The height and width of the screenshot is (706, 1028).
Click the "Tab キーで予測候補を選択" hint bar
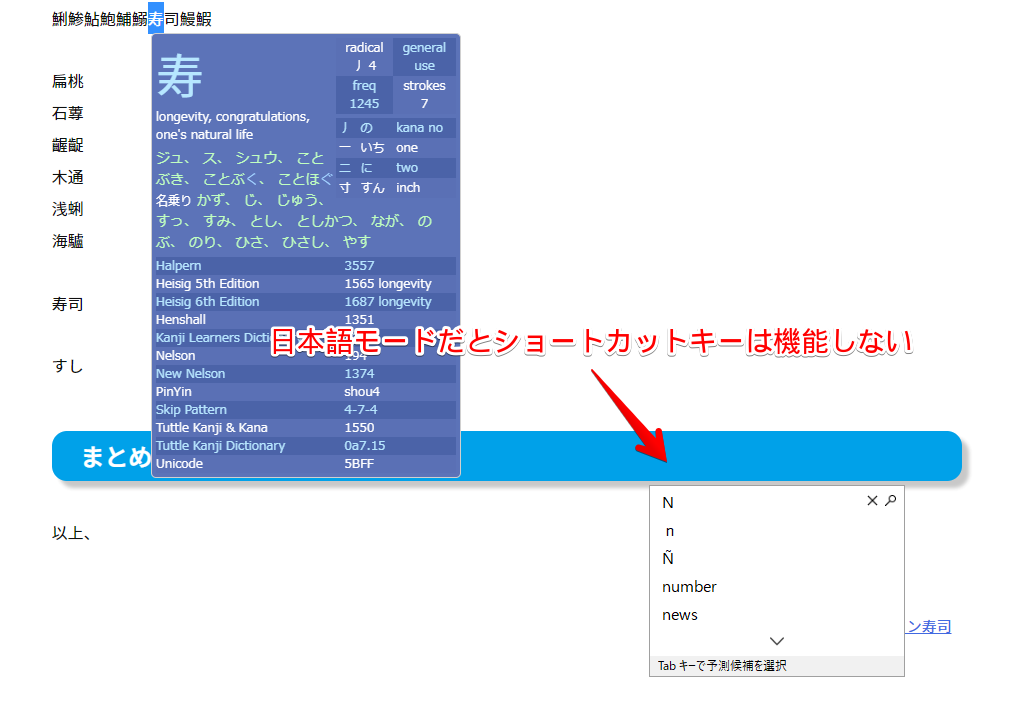click(777, 665)
